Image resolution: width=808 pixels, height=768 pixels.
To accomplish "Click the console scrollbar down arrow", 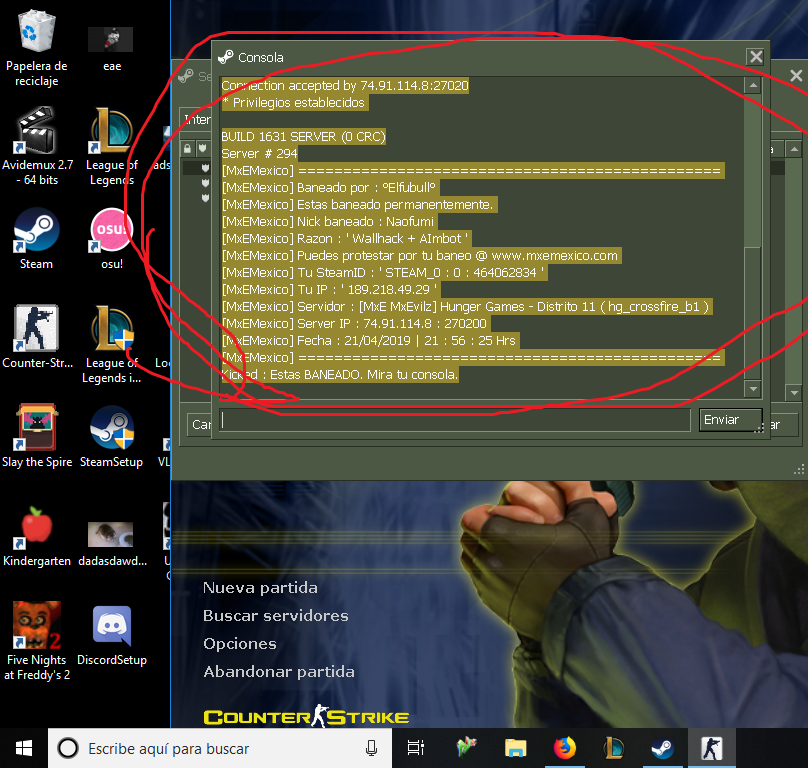I will pos(753,389).
